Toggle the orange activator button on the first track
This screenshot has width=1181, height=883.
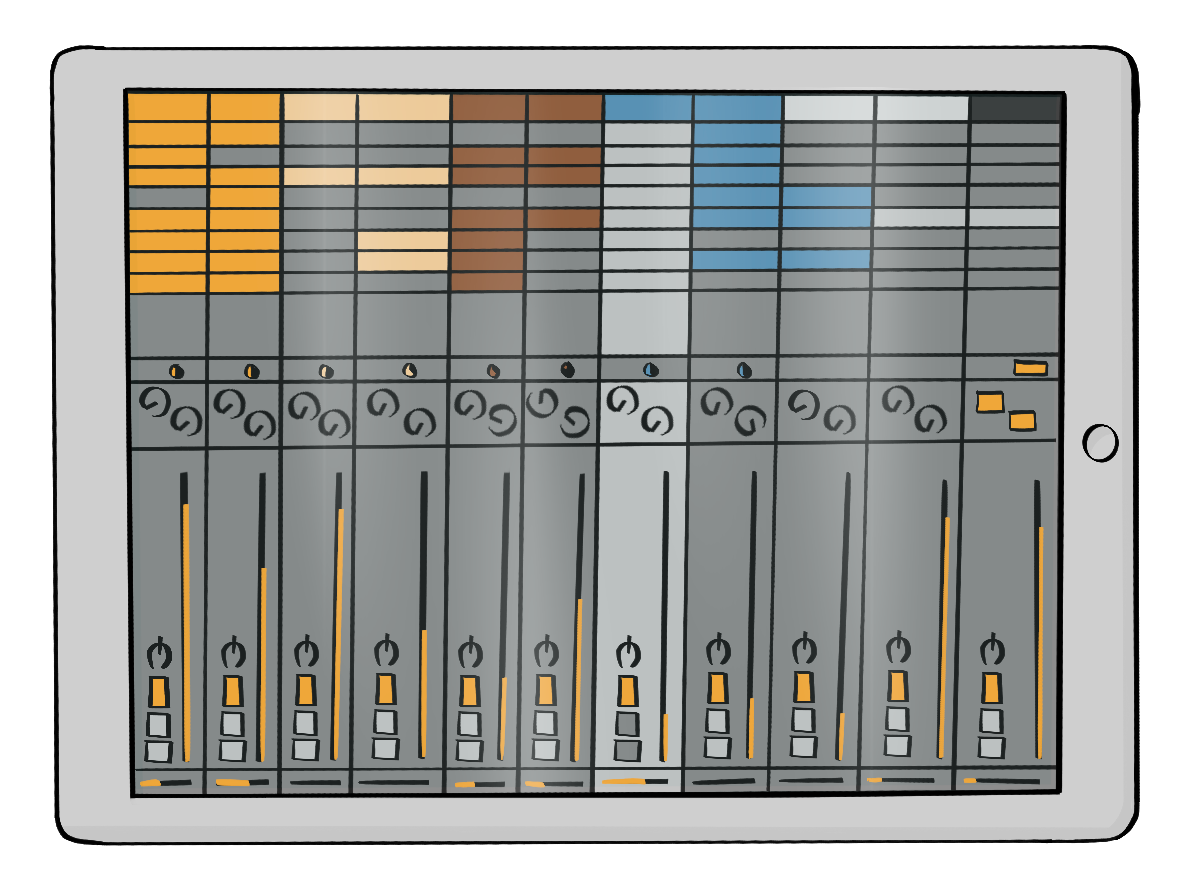click(159, 691)
